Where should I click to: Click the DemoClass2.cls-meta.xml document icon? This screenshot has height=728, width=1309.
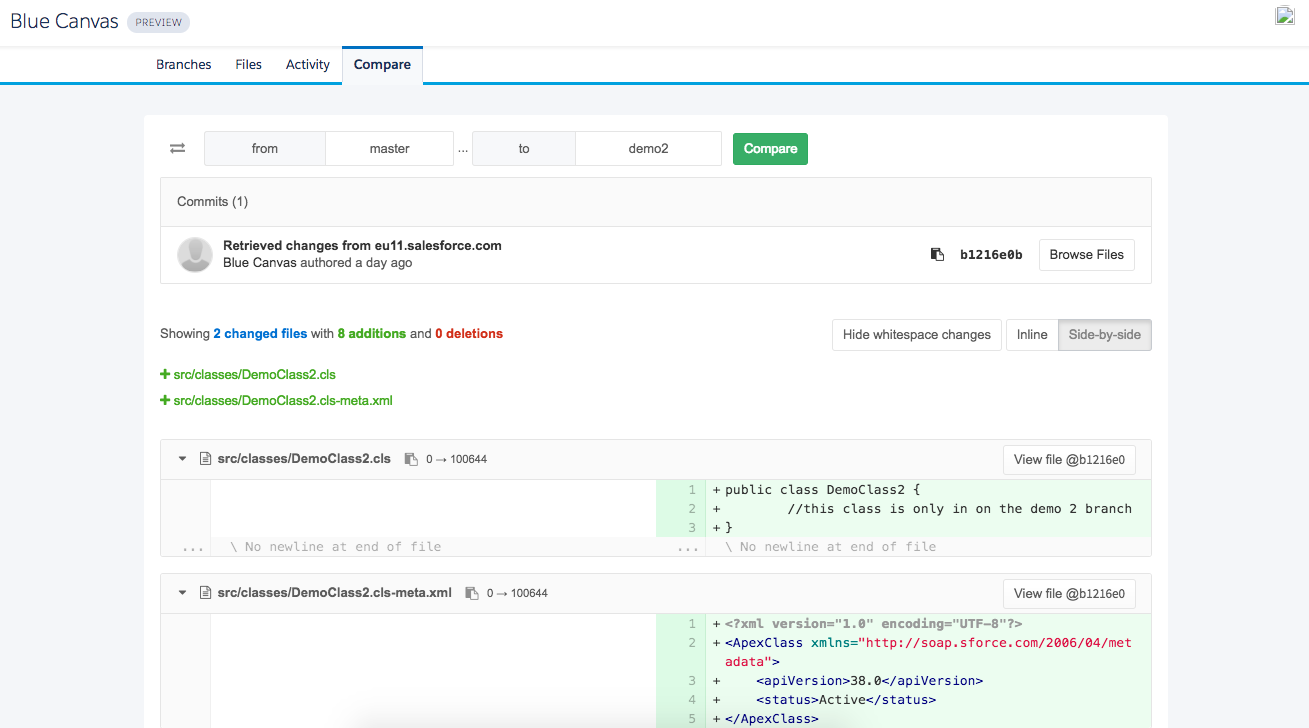click(x=206, y=593)
